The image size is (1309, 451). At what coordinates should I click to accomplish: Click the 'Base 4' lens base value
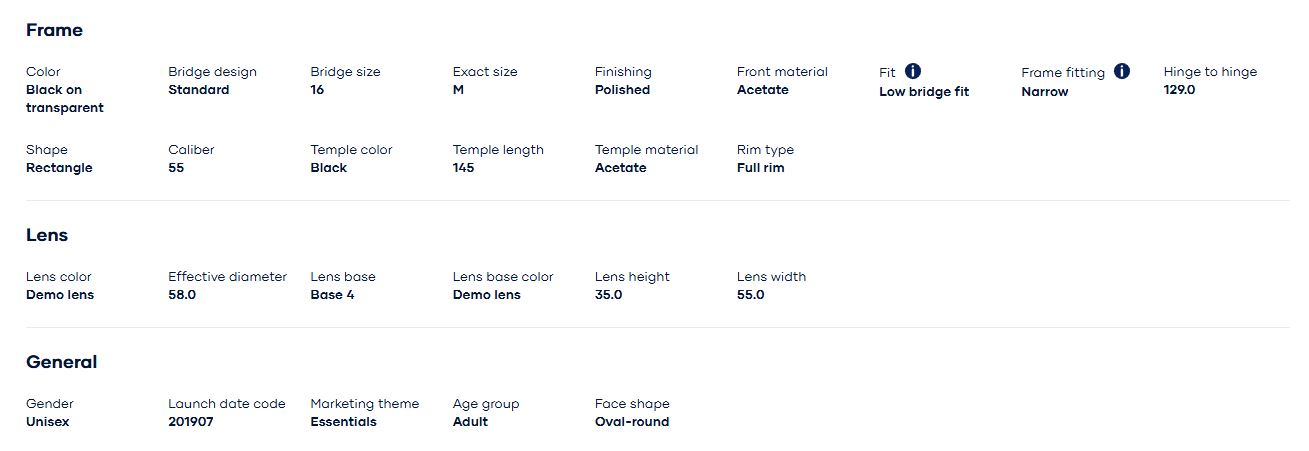point(332,295)
